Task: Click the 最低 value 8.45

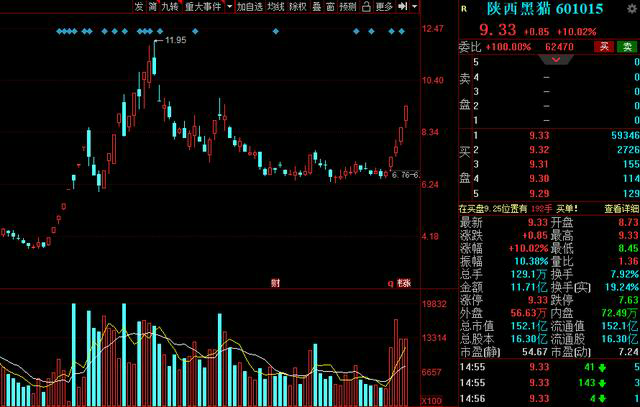Action: coord(628,248)
